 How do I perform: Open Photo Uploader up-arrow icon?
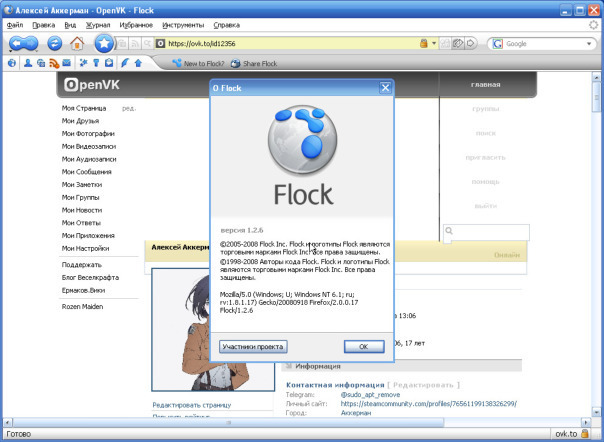tap(138, 63)
